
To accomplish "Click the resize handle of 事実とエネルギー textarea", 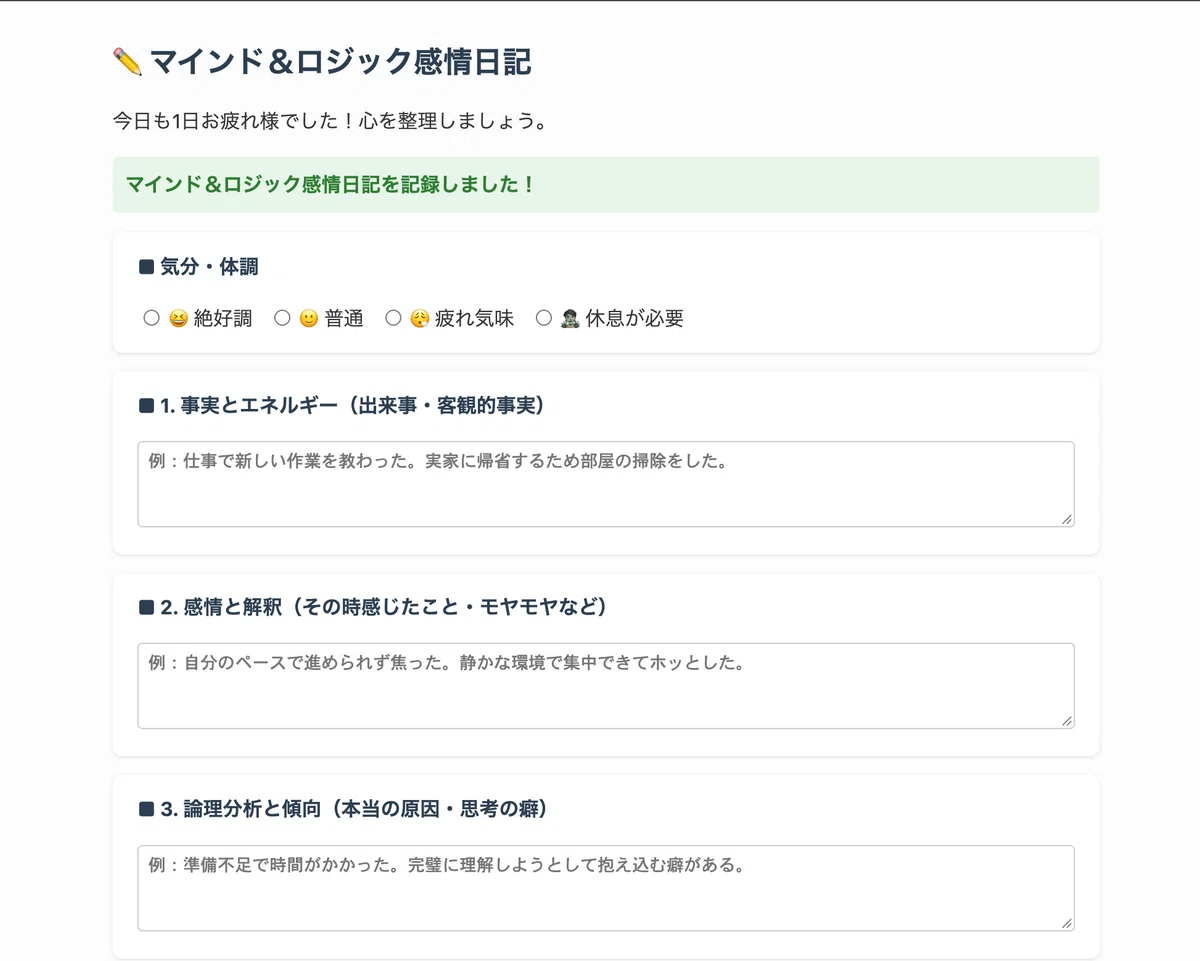I will click(1067, 519).
